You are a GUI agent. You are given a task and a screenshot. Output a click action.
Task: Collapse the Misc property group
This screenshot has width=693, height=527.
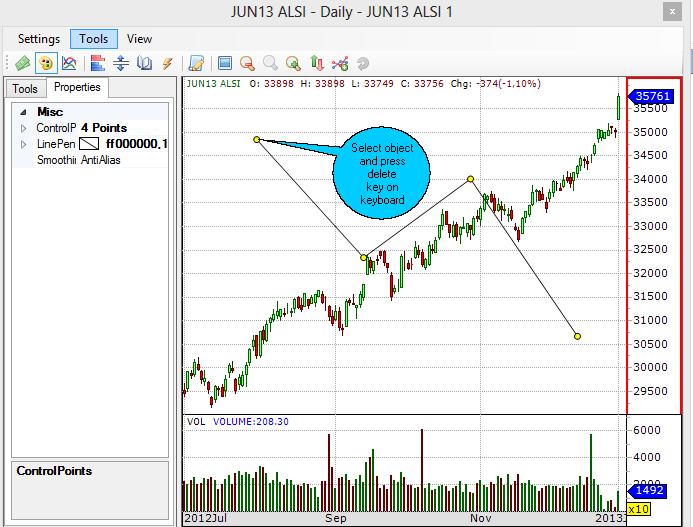(23, 113)
